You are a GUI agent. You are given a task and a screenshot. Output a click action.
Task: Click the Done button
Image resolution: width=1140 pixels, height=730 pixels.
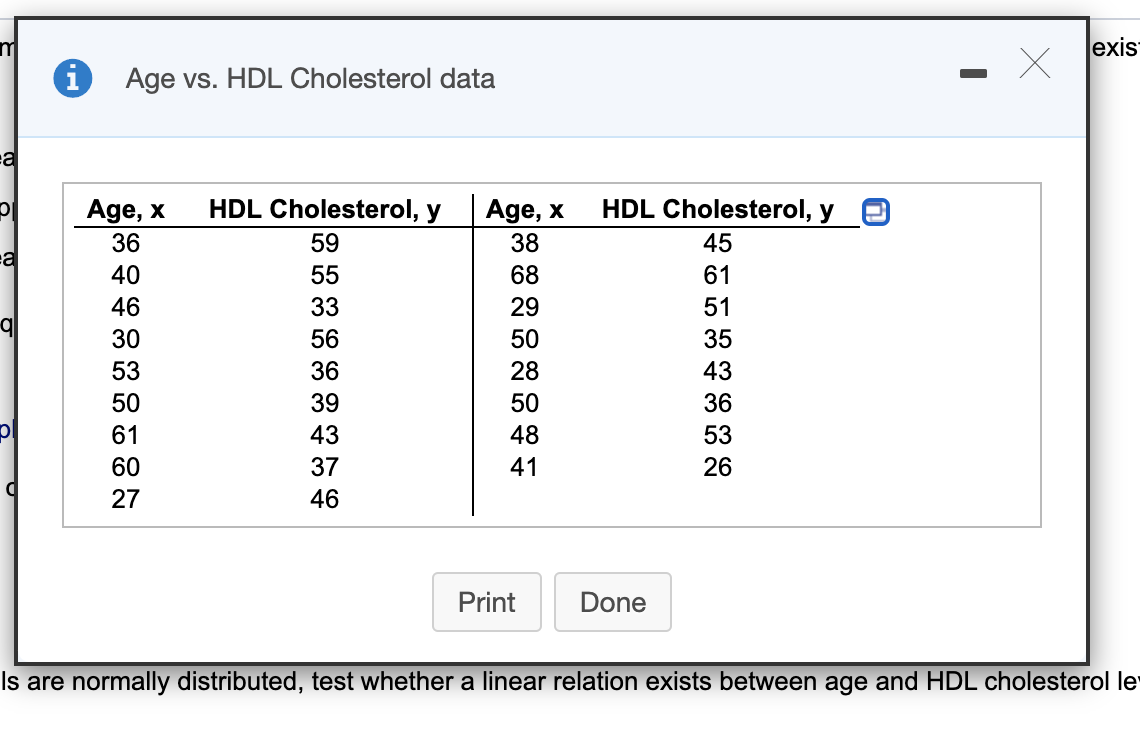point(612,602)
